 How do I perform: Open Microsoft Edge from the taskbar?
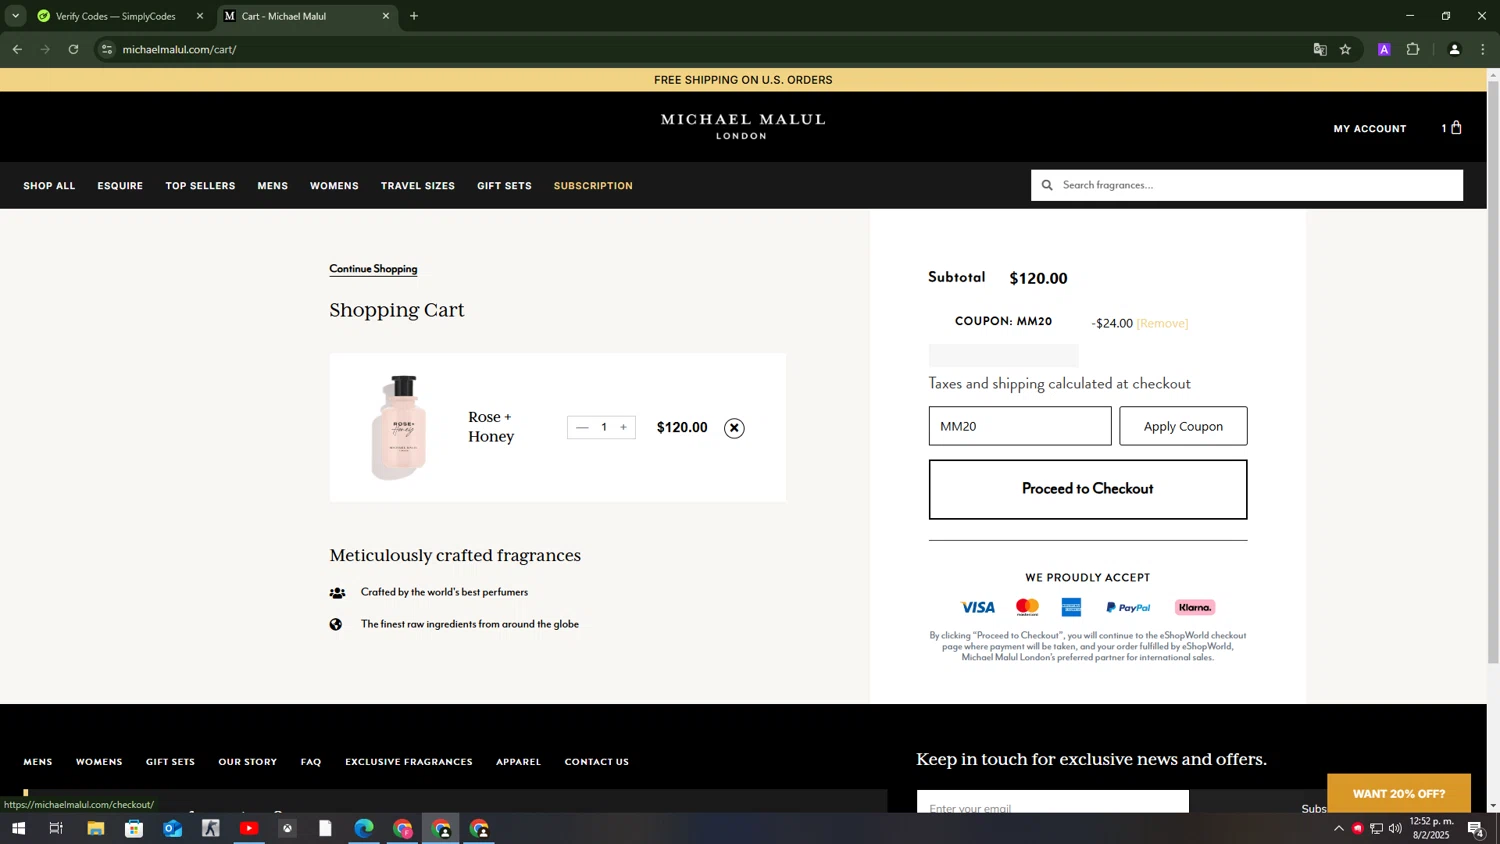tap(364, 828)
